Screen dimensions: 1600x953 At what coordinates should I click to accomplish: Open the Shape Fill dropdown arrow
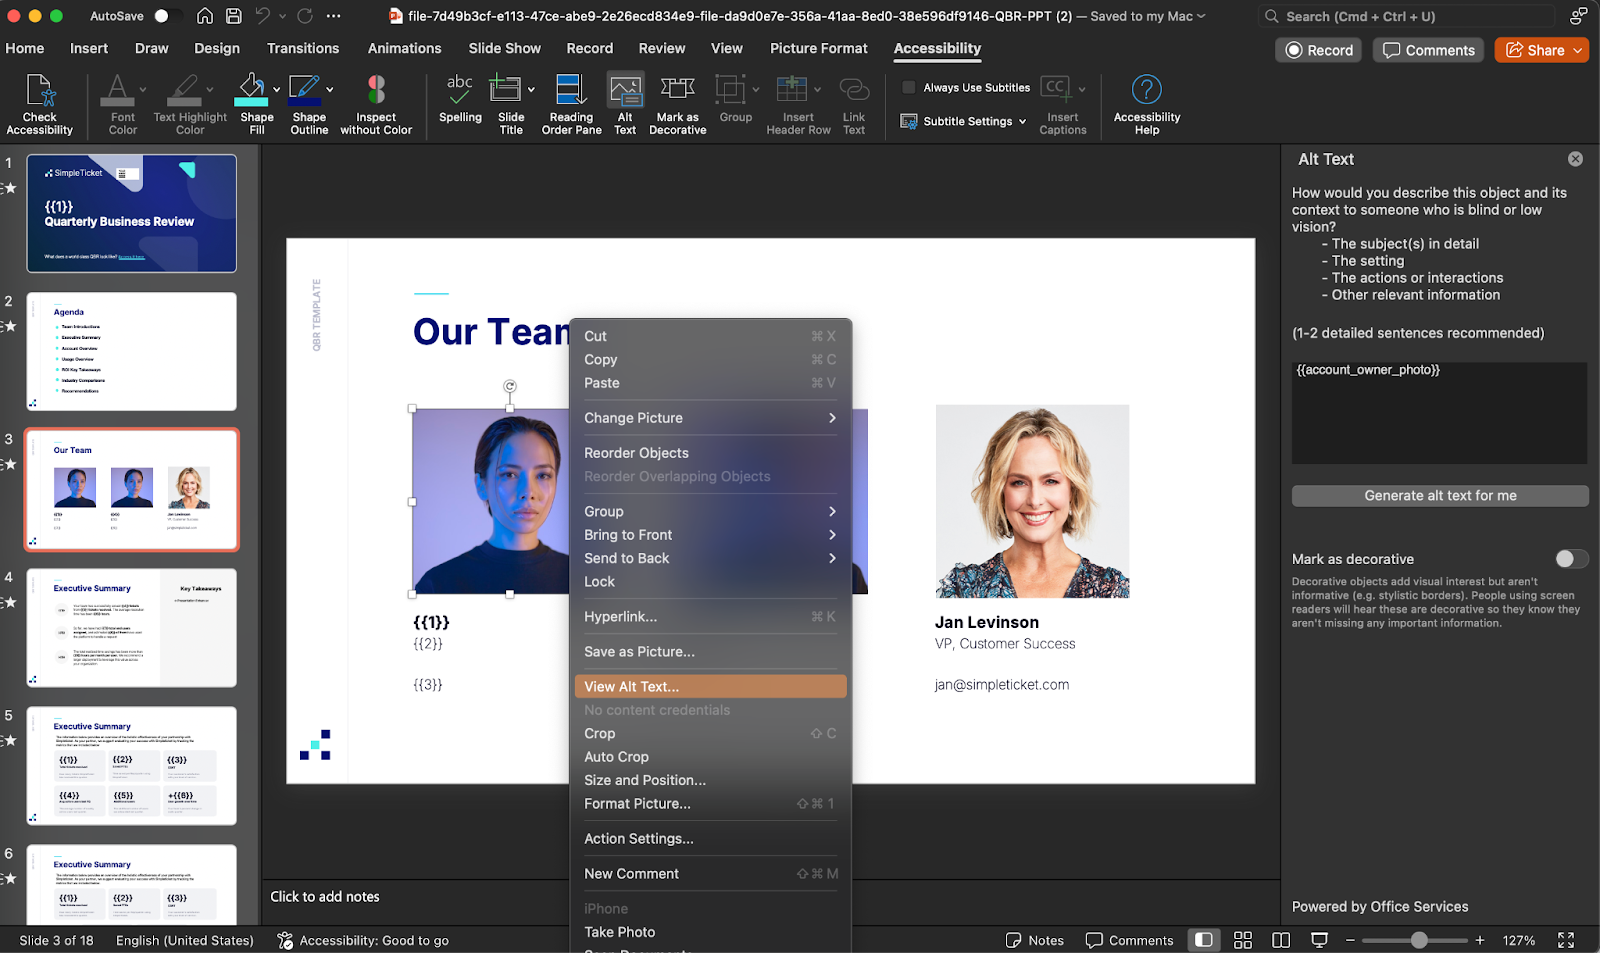coord(277,90)
